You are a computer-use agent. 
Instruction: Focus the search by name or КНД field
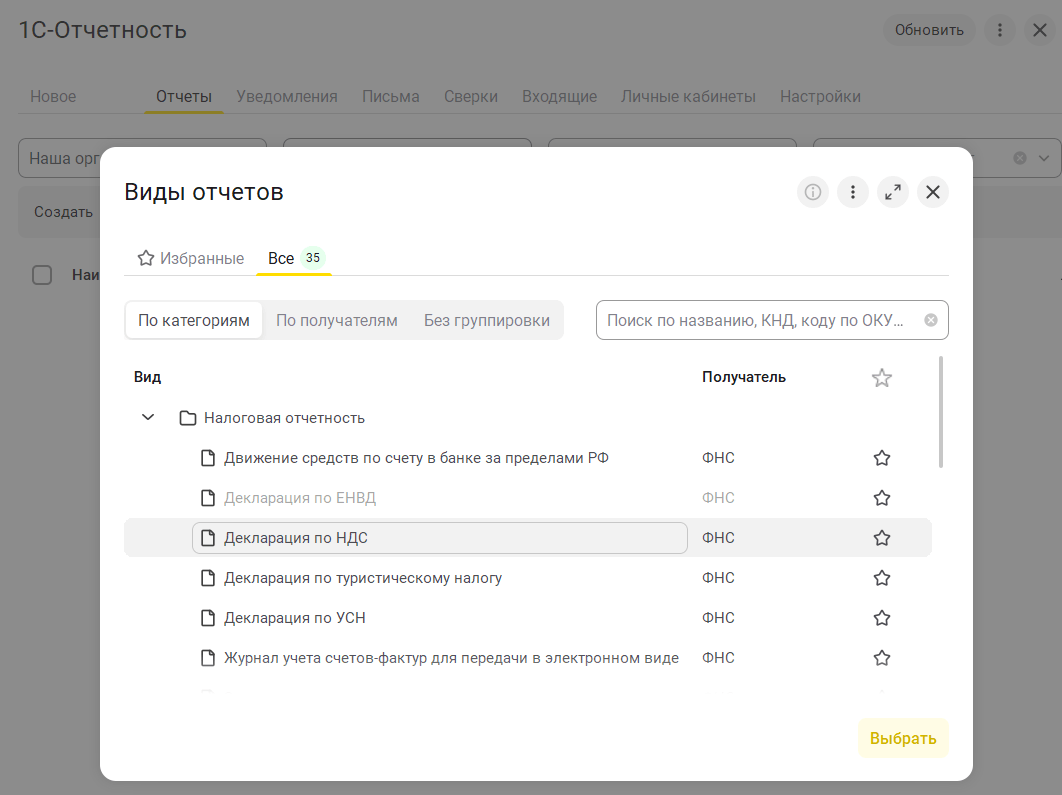[x=755, y=321]
